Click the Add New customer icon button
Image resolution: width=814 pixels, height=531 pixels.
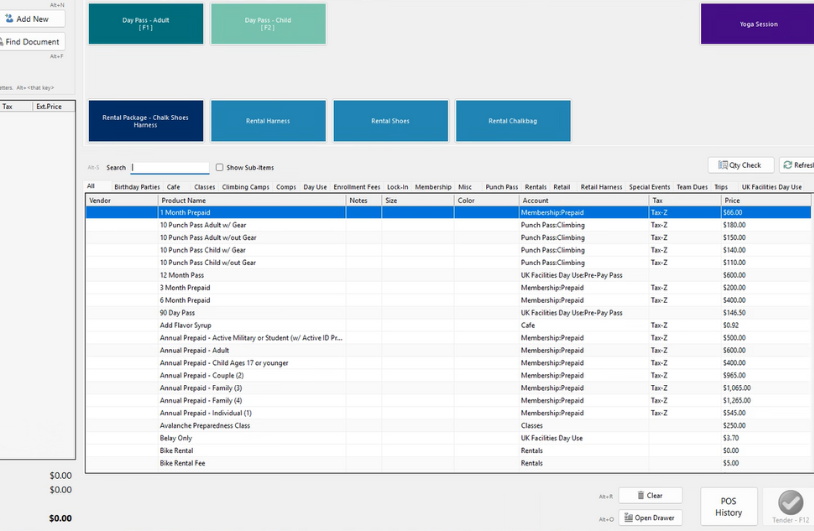point(30,19)
